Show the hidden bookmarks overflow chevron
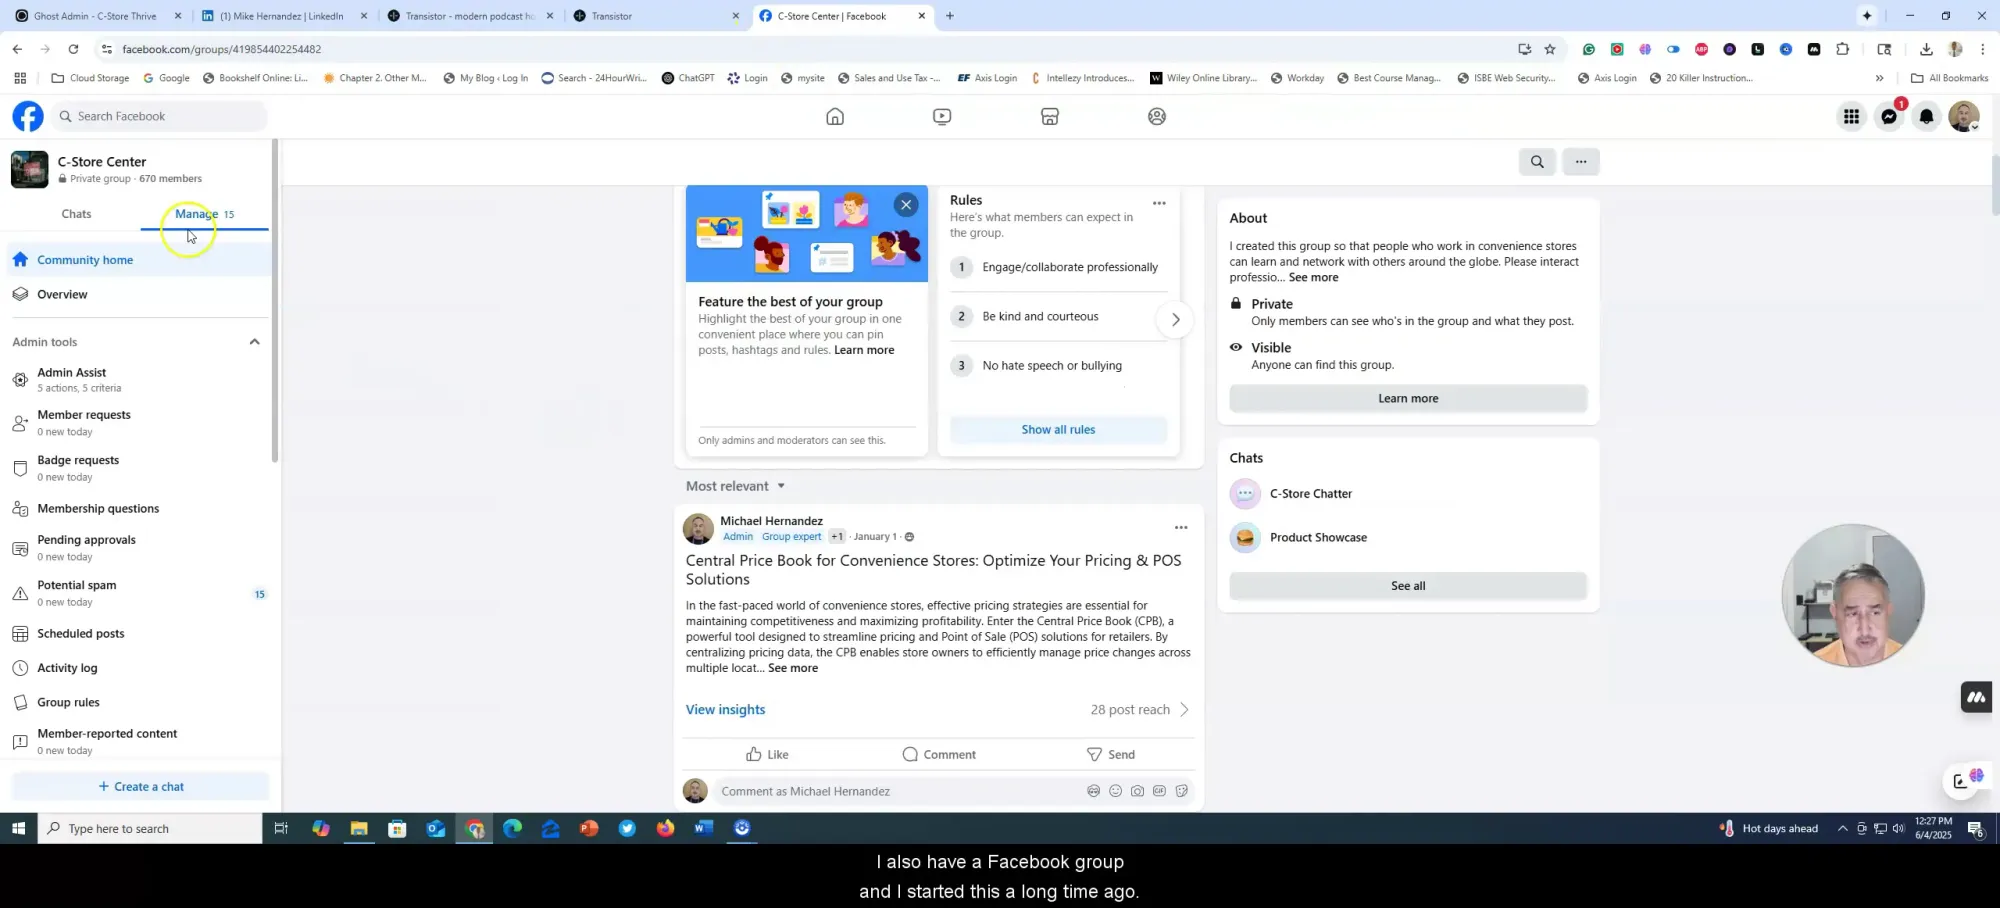This screenshot has width=2000, height=908. [1879, 78]
